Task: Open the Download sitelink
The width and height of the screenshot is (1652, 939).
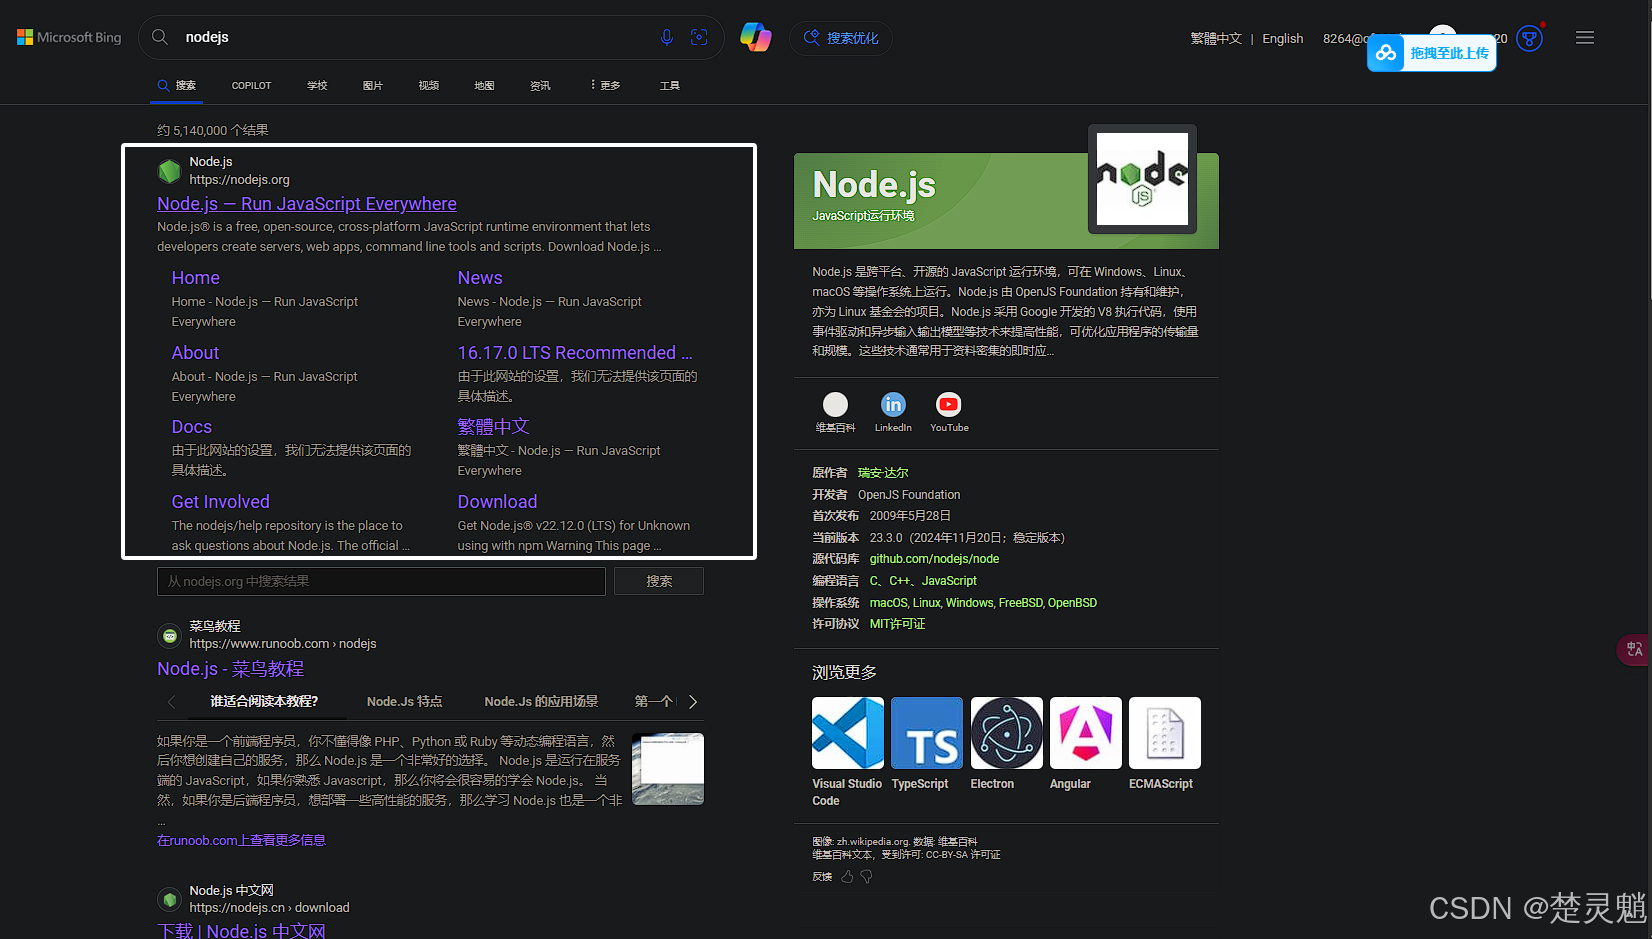Action: (497, 502)
